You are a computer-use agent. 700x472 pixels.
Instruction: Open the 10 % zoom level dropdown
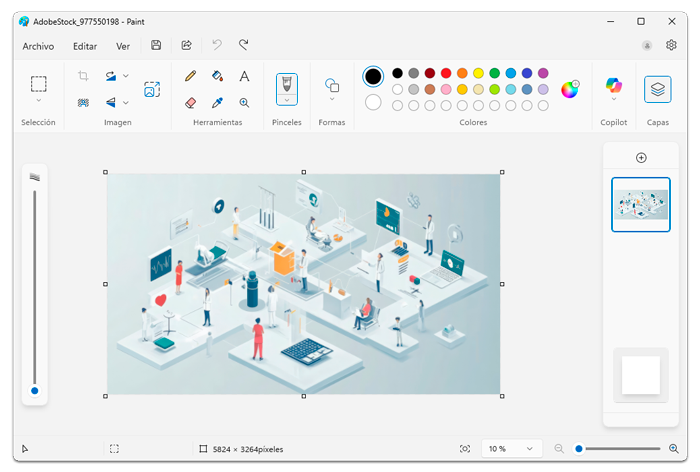pos(512,449)
